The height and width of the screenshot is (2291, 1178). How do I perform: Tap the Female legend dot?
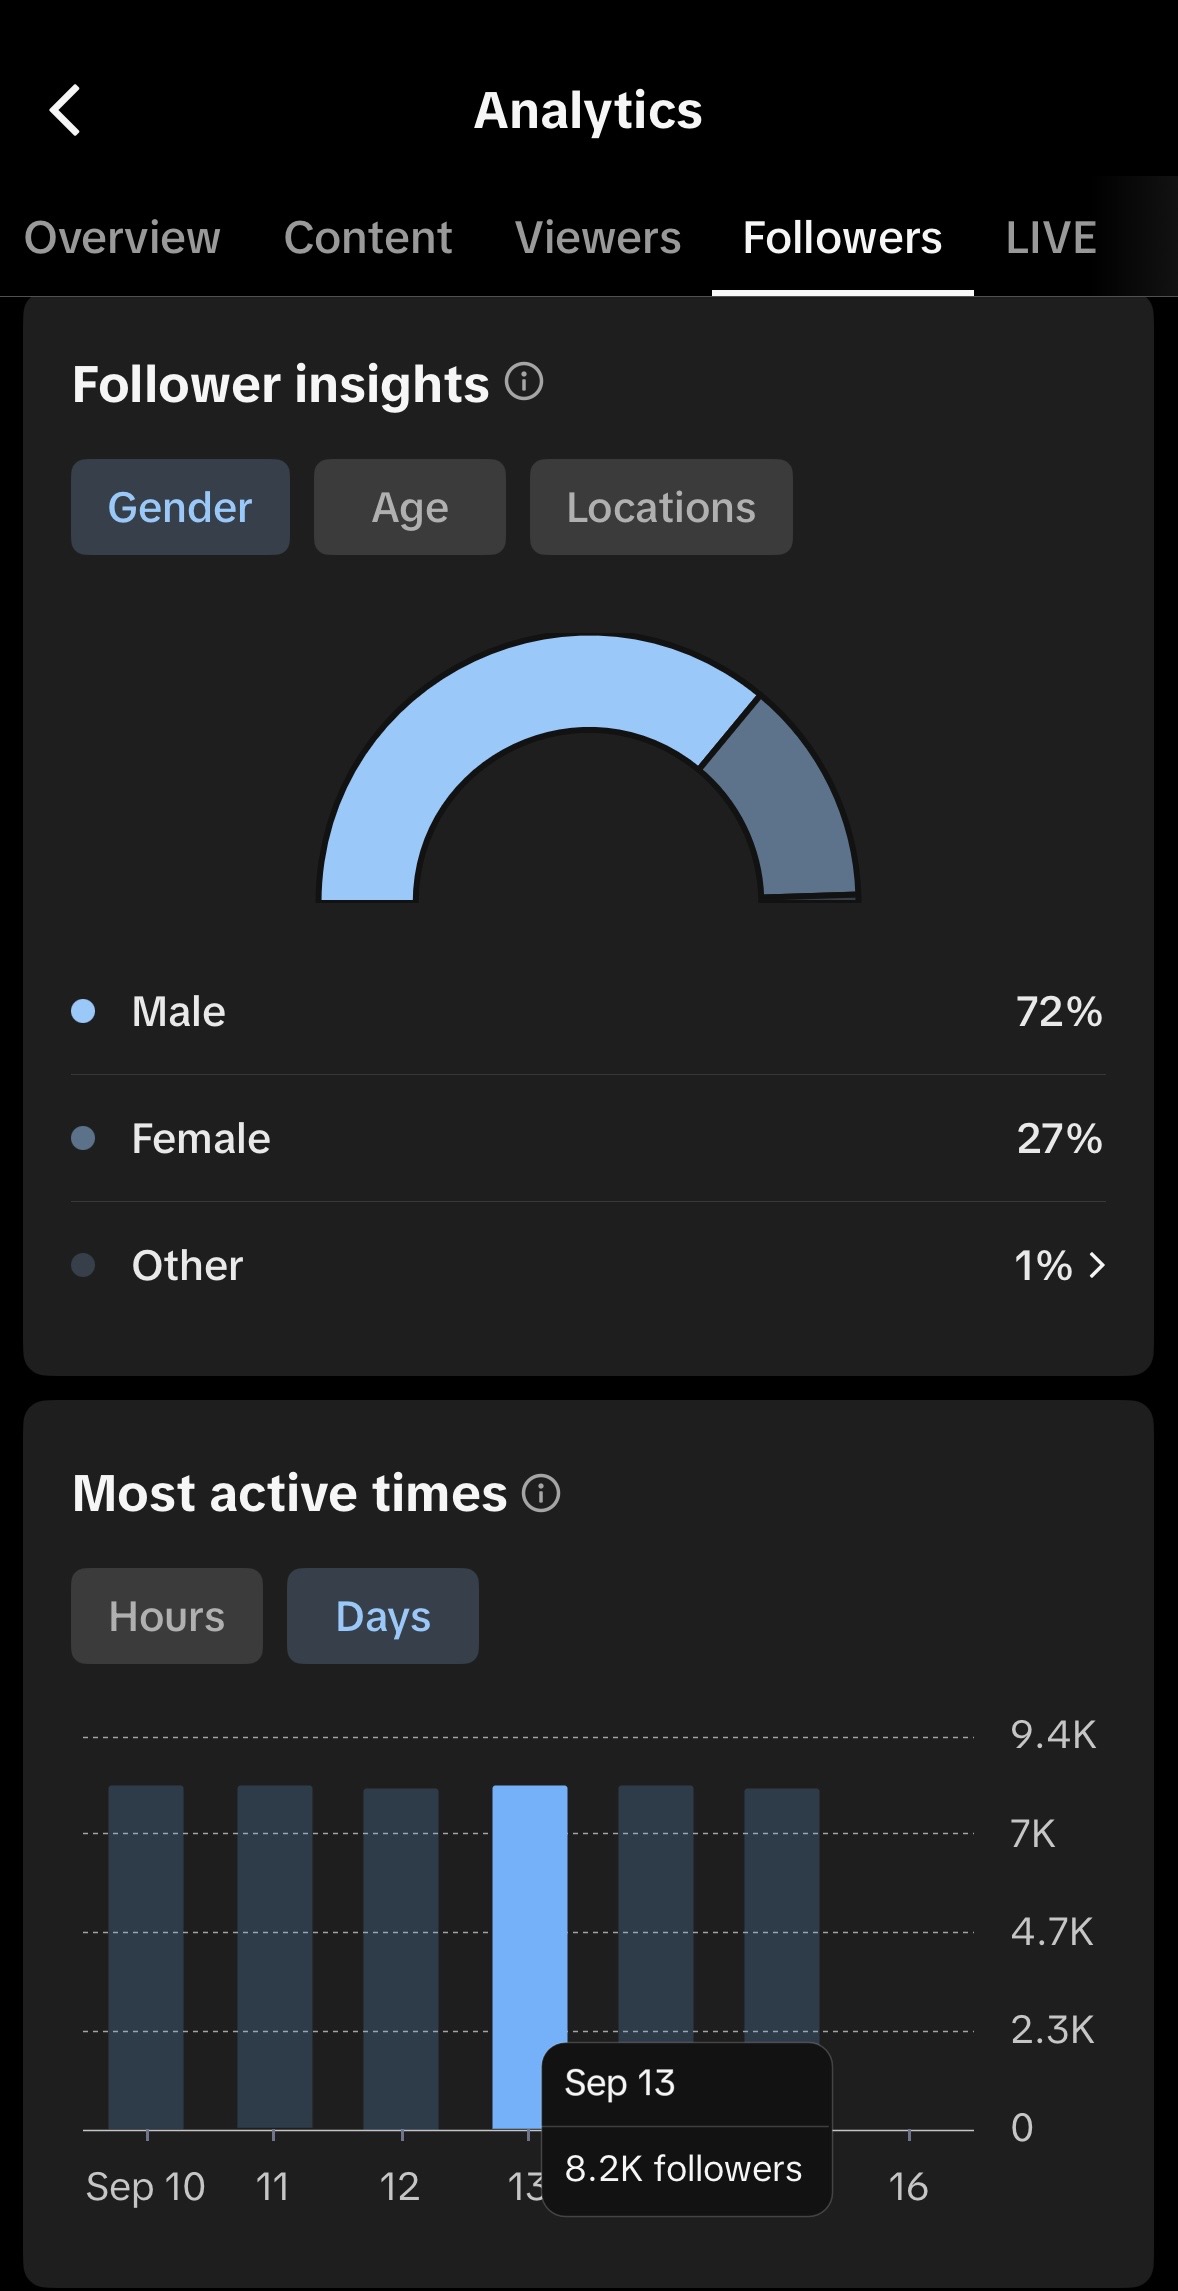[x=83, y=1138]
